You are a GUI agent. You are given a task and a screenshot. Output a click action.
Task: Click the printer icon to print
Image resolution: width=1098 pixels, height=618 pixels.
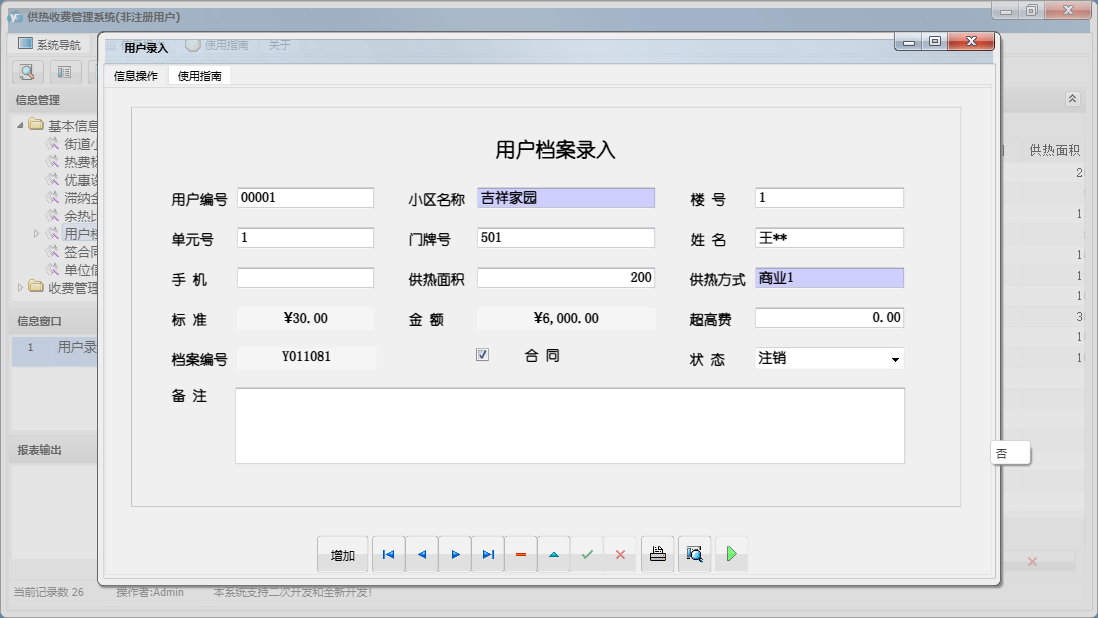657,555
